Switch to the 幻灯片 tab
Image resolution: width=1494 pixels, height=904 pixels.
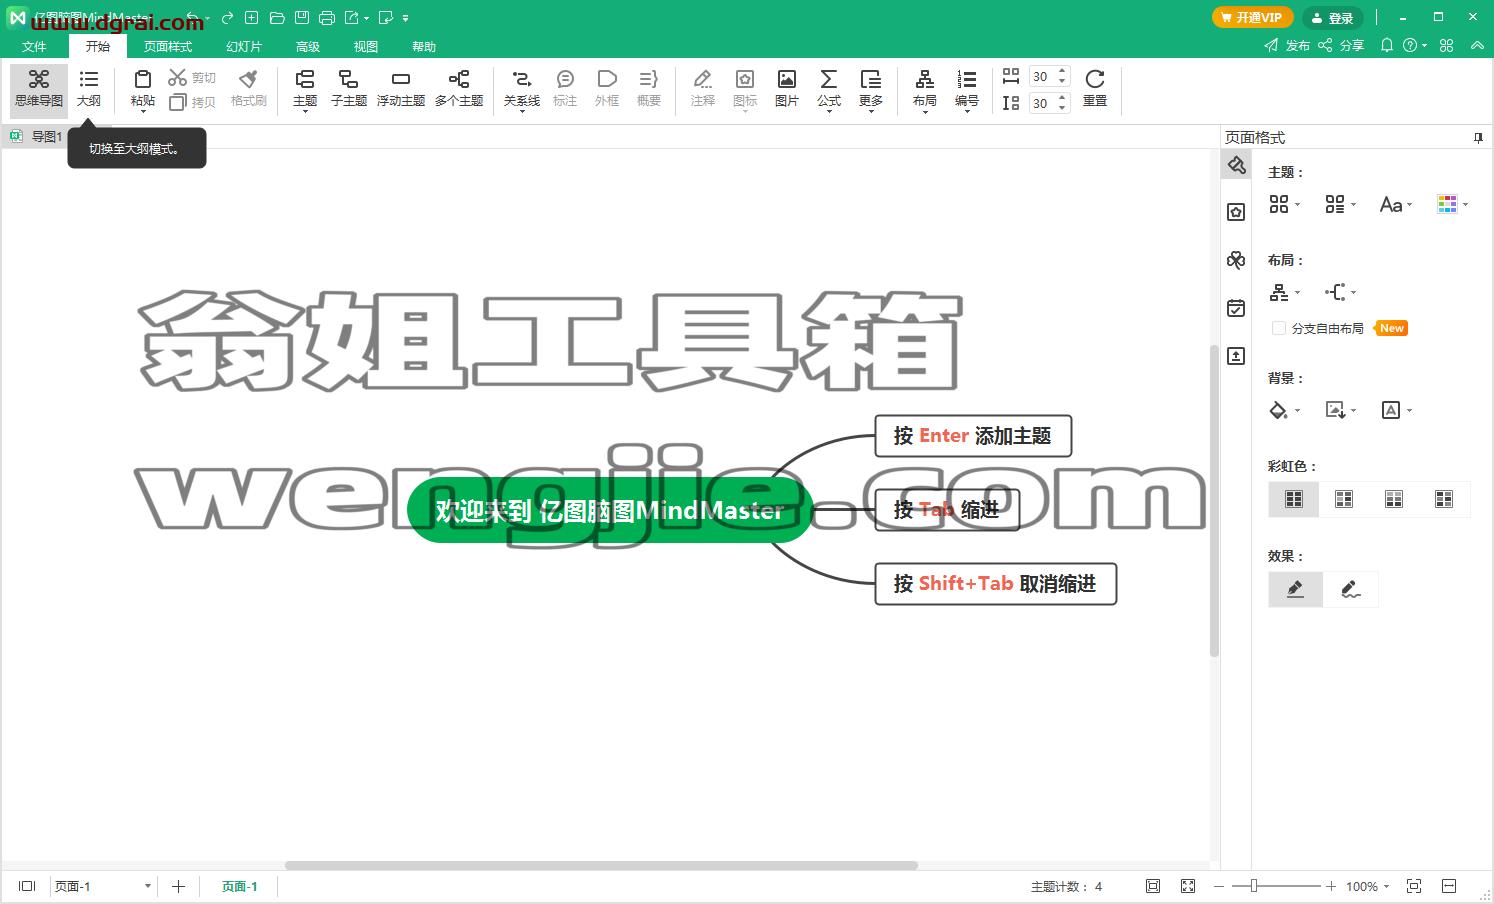244,46
